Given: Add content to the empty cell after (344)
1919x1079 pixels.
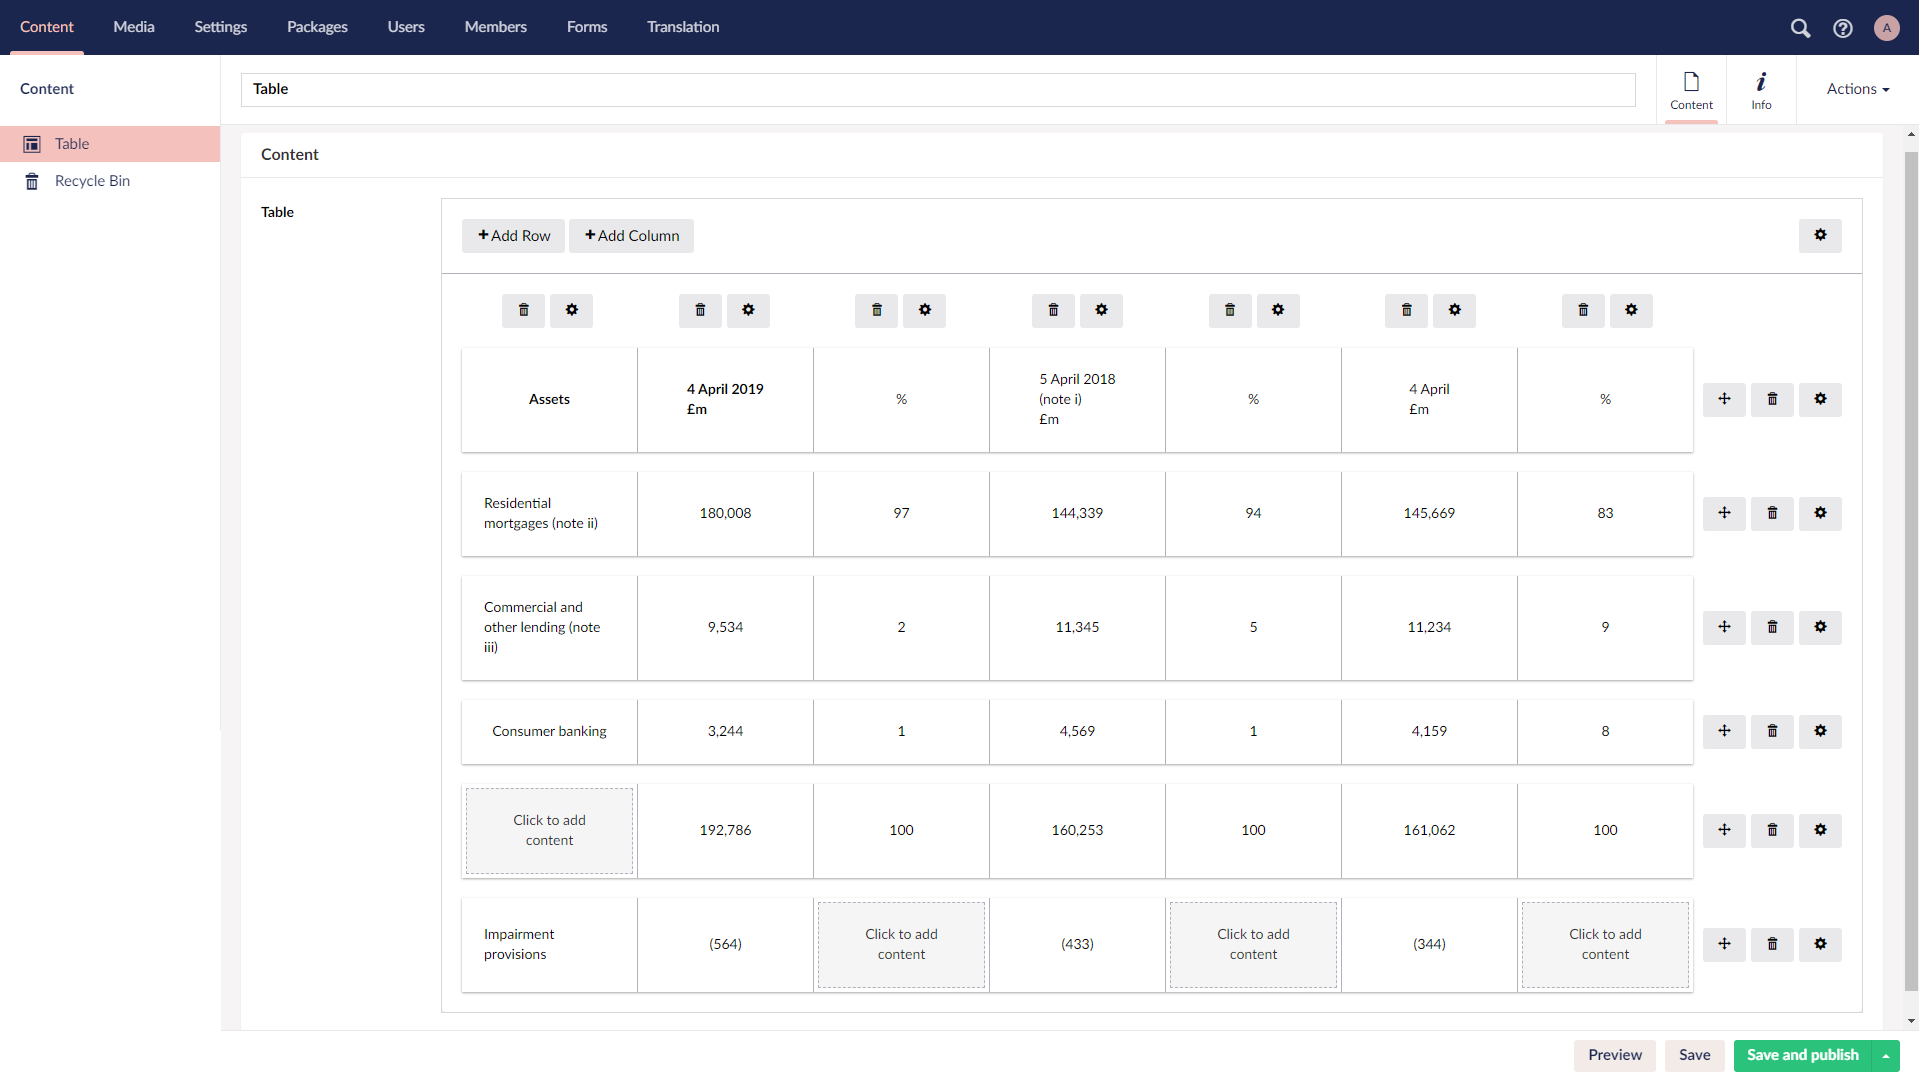Looking at the screenshot, I should tap(1605, 944).
